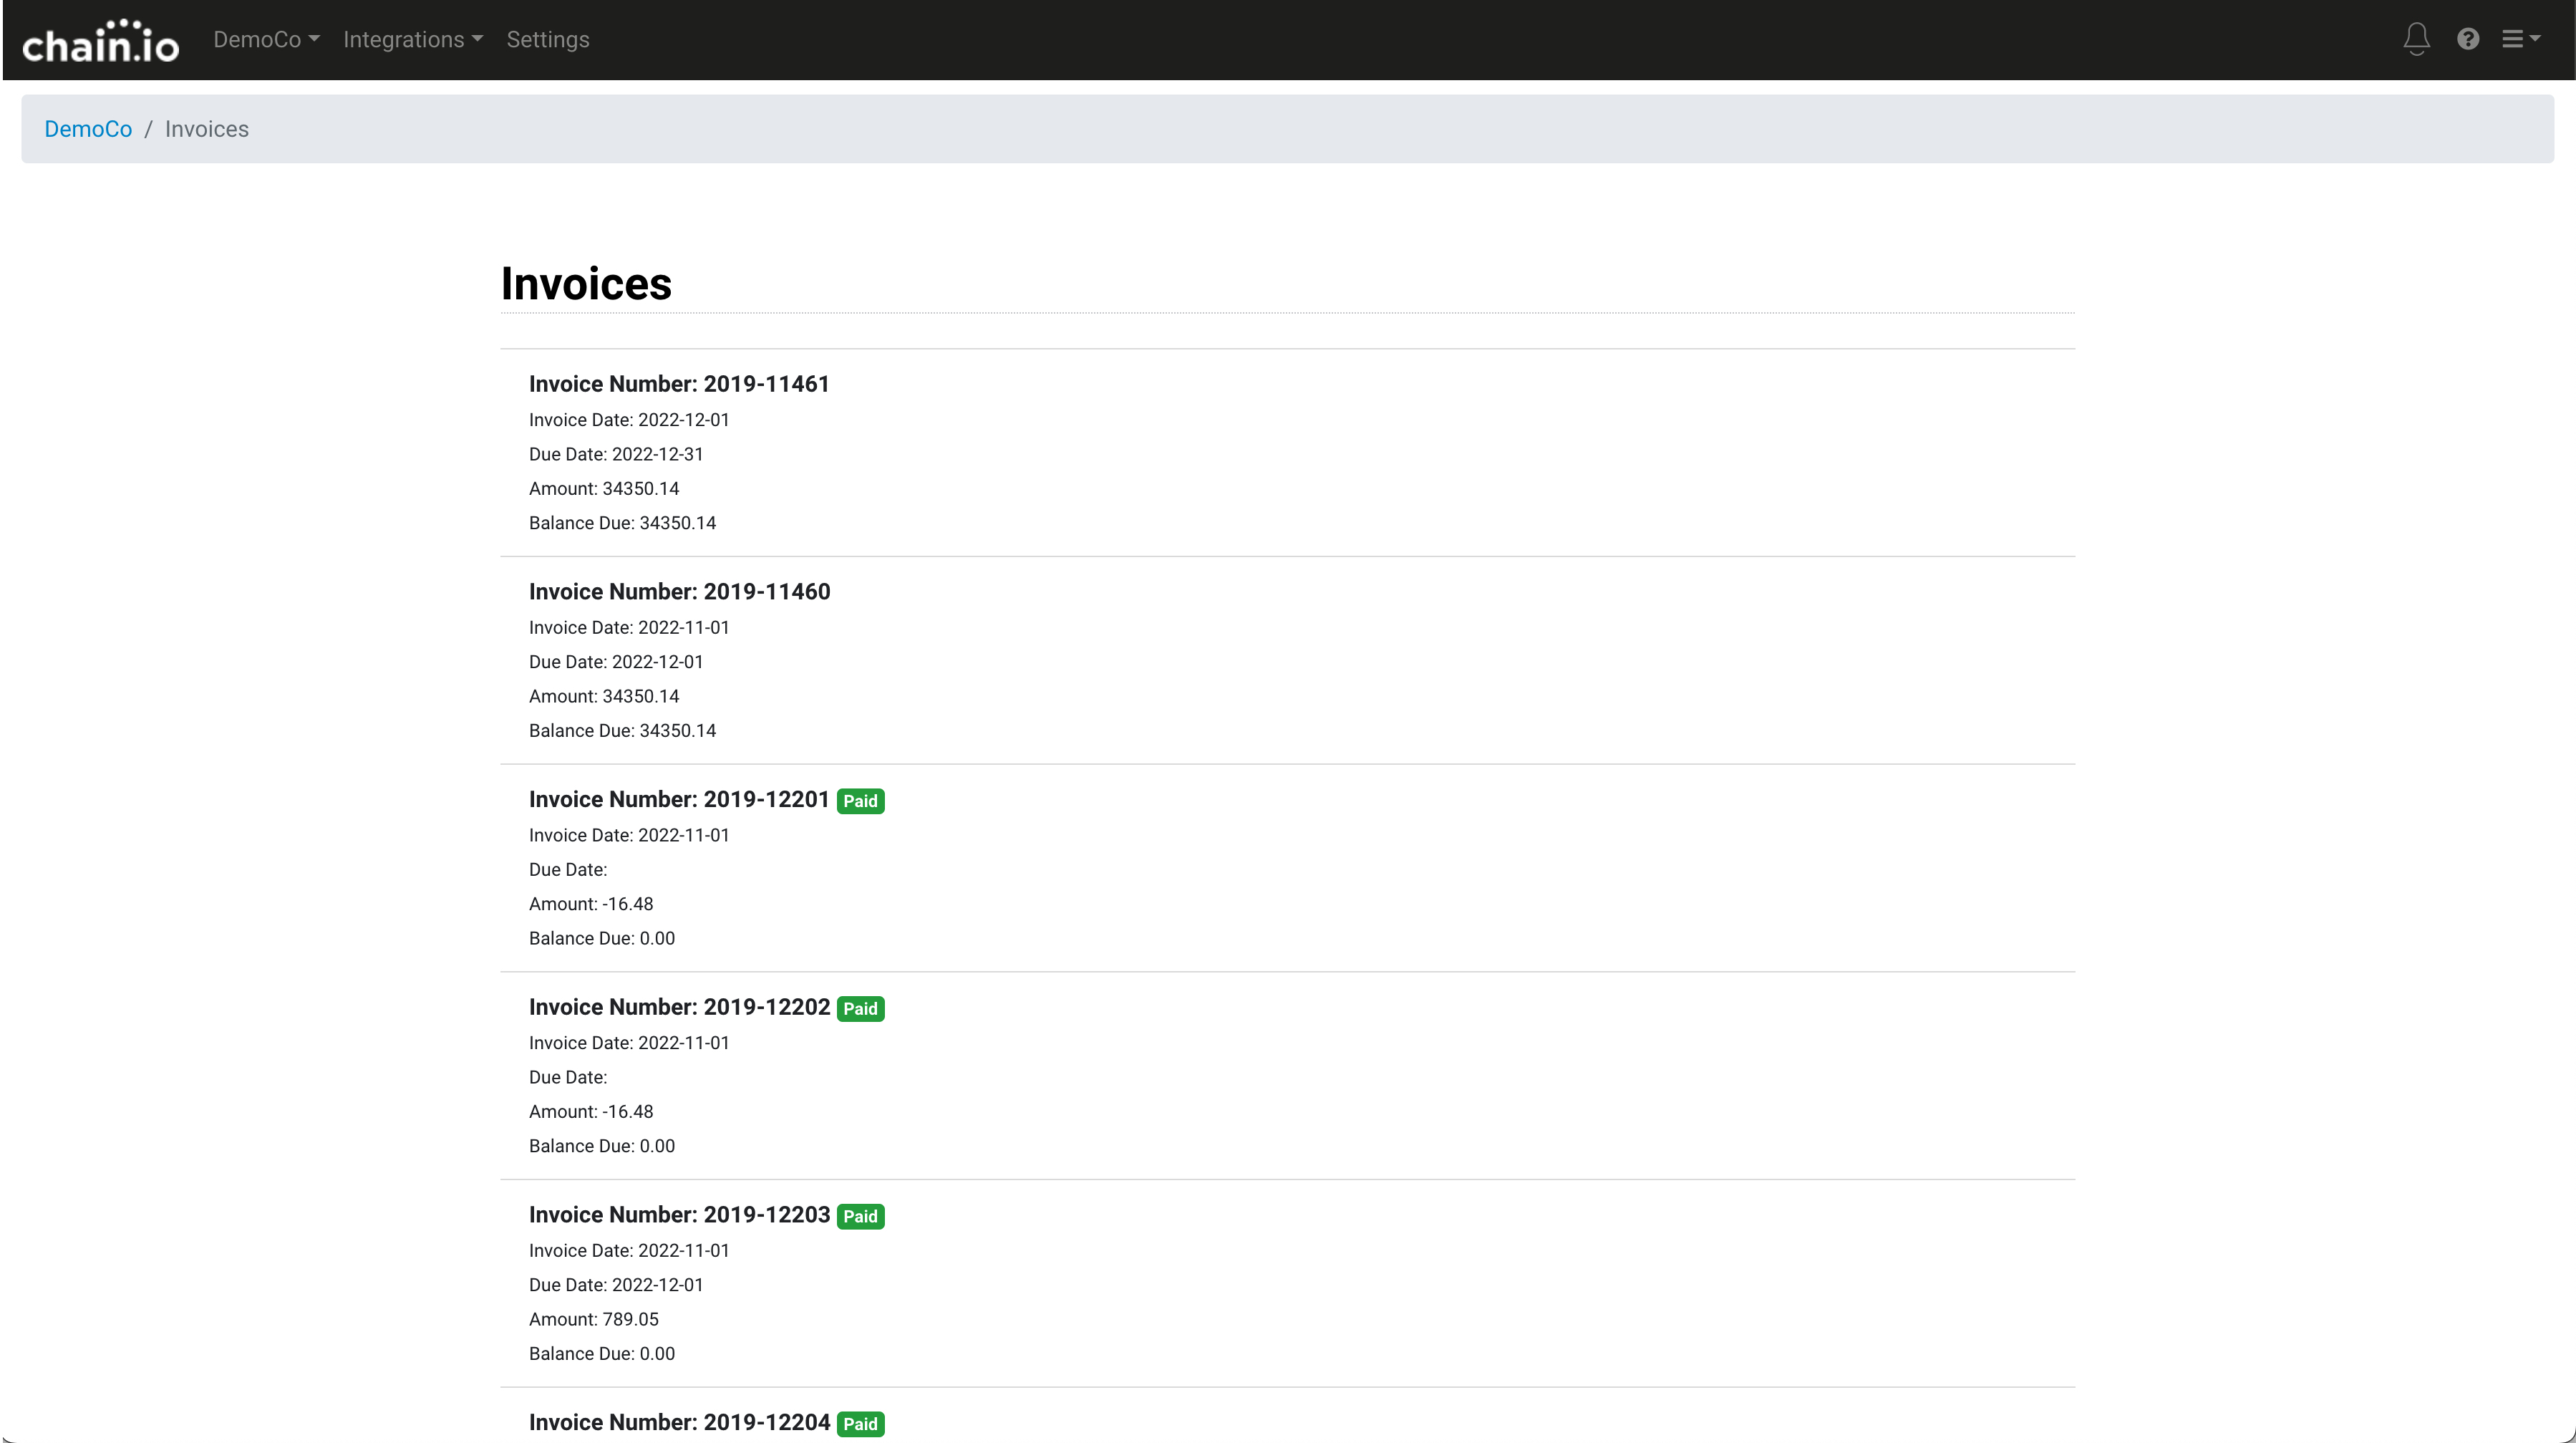Click the help question mark icon
The height and width of the screenshot is (1443, 2576).
[x=2467, y=39]
